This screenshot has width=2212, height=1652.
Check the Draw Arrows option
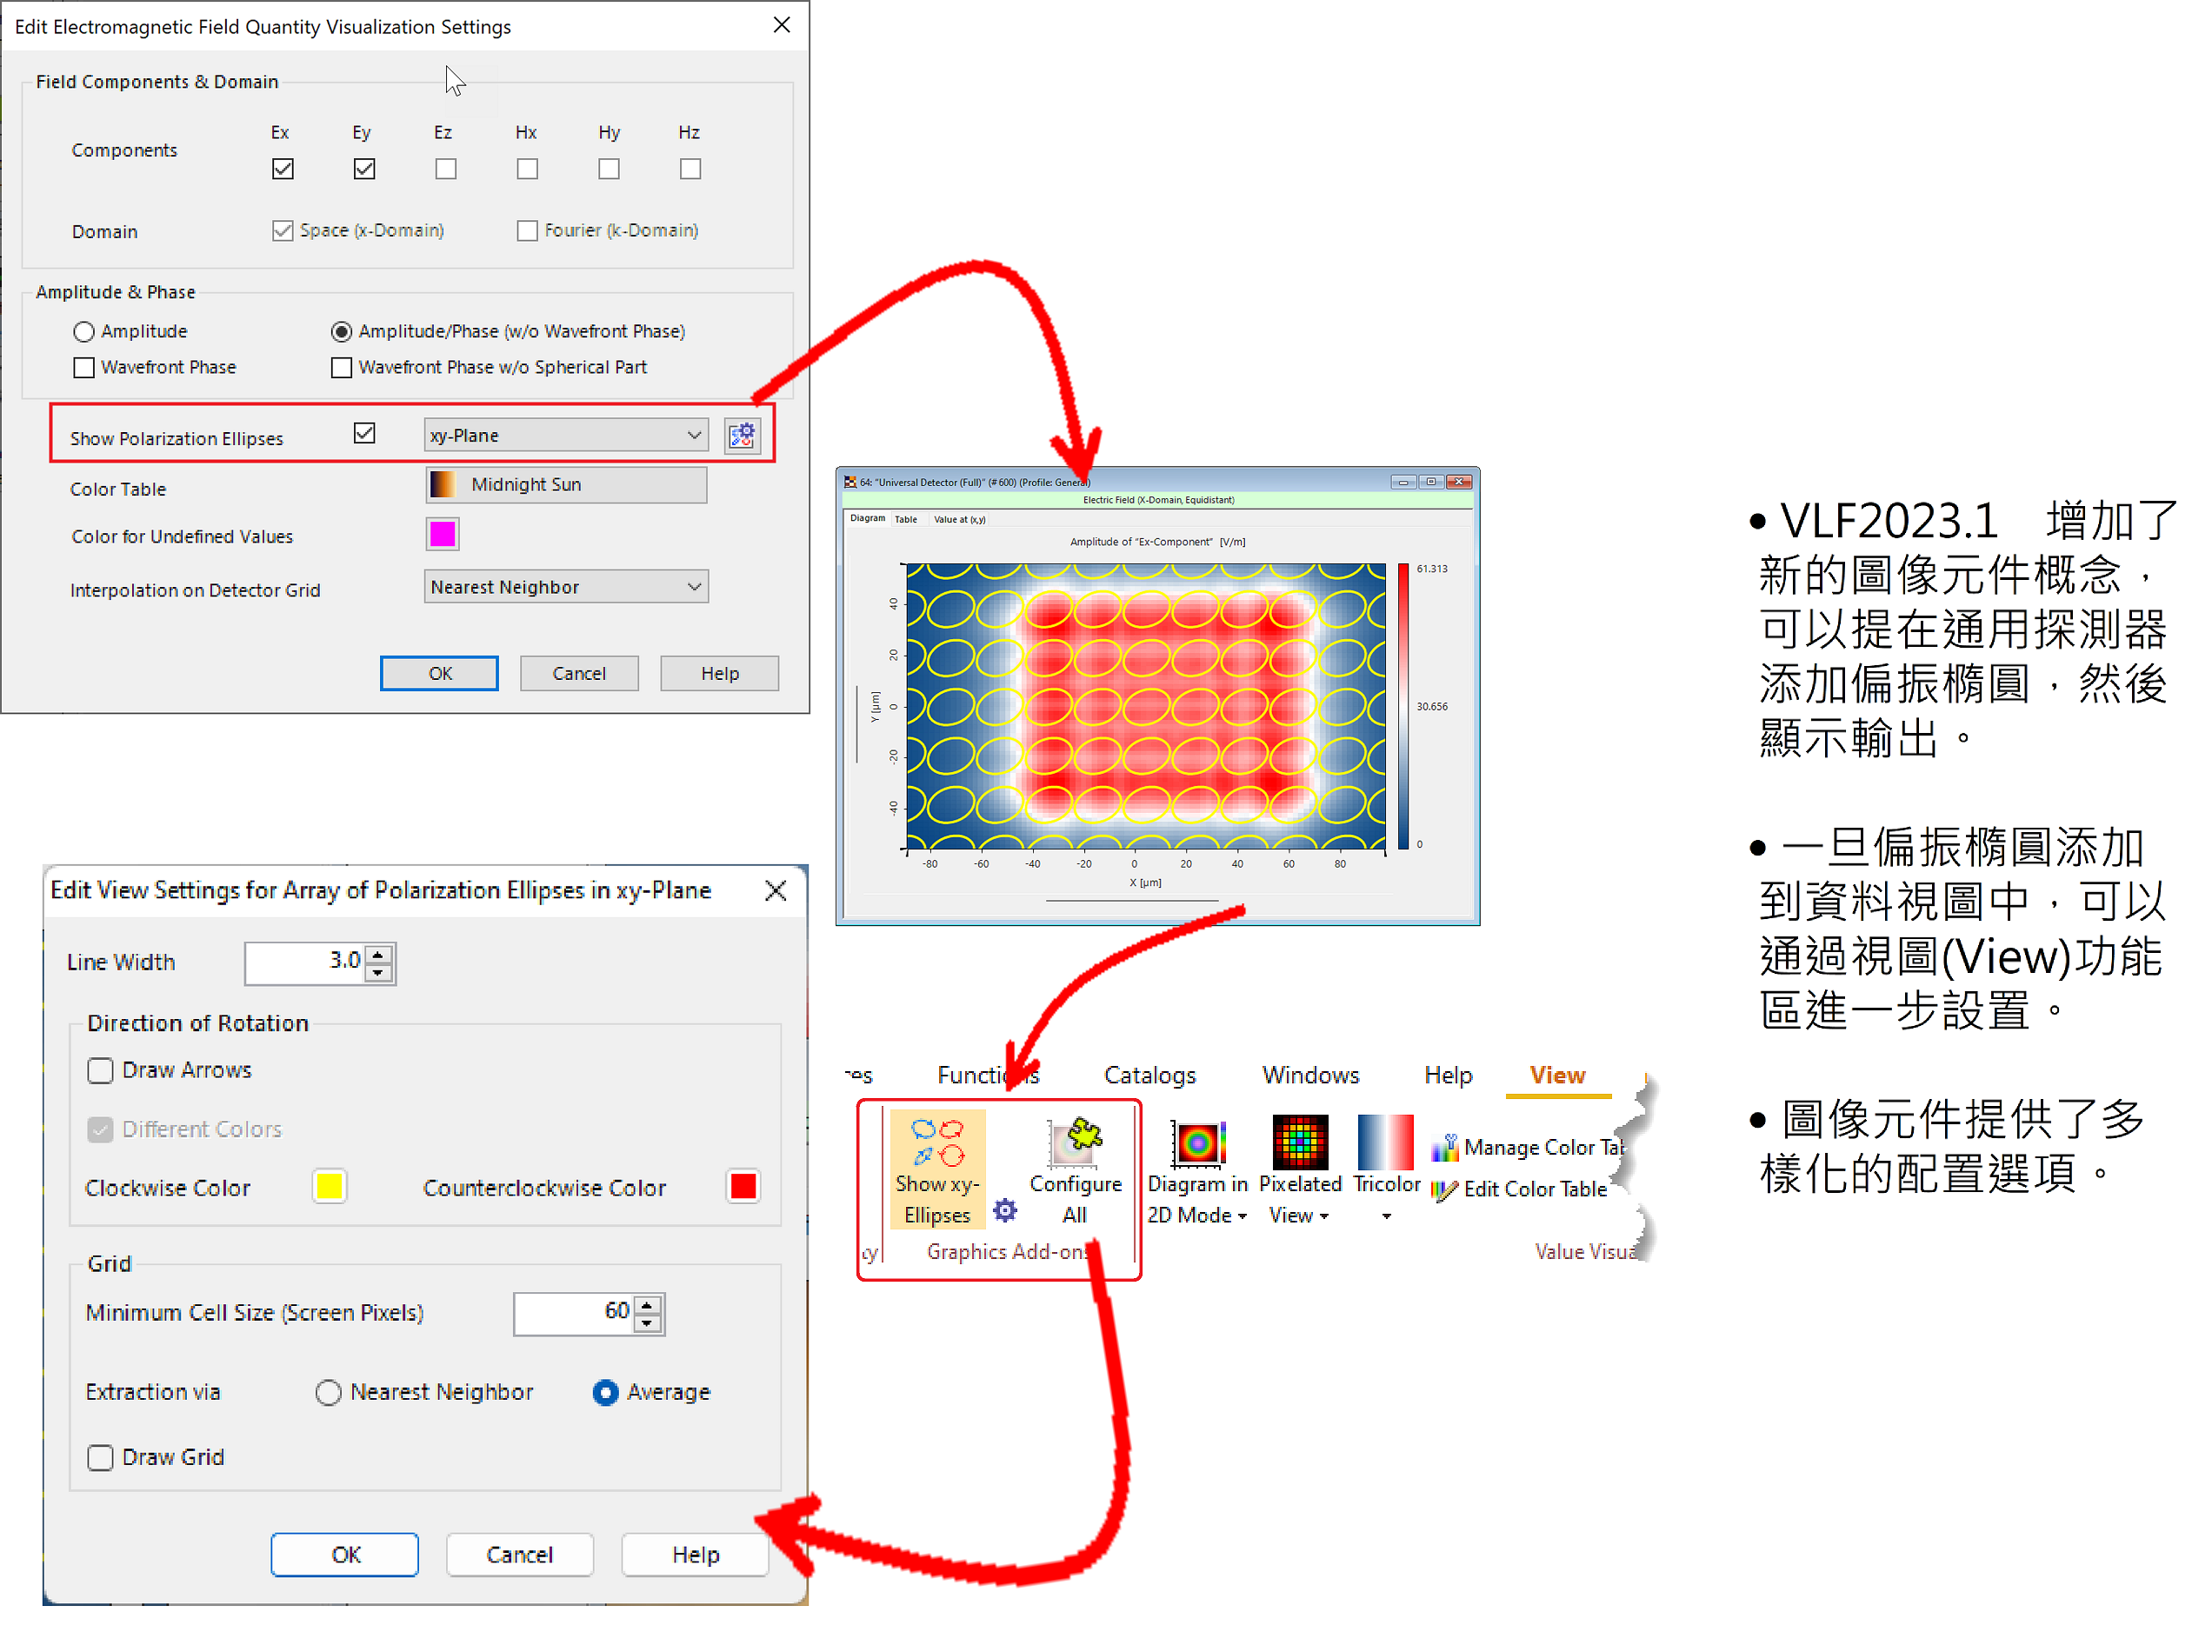101,1071
